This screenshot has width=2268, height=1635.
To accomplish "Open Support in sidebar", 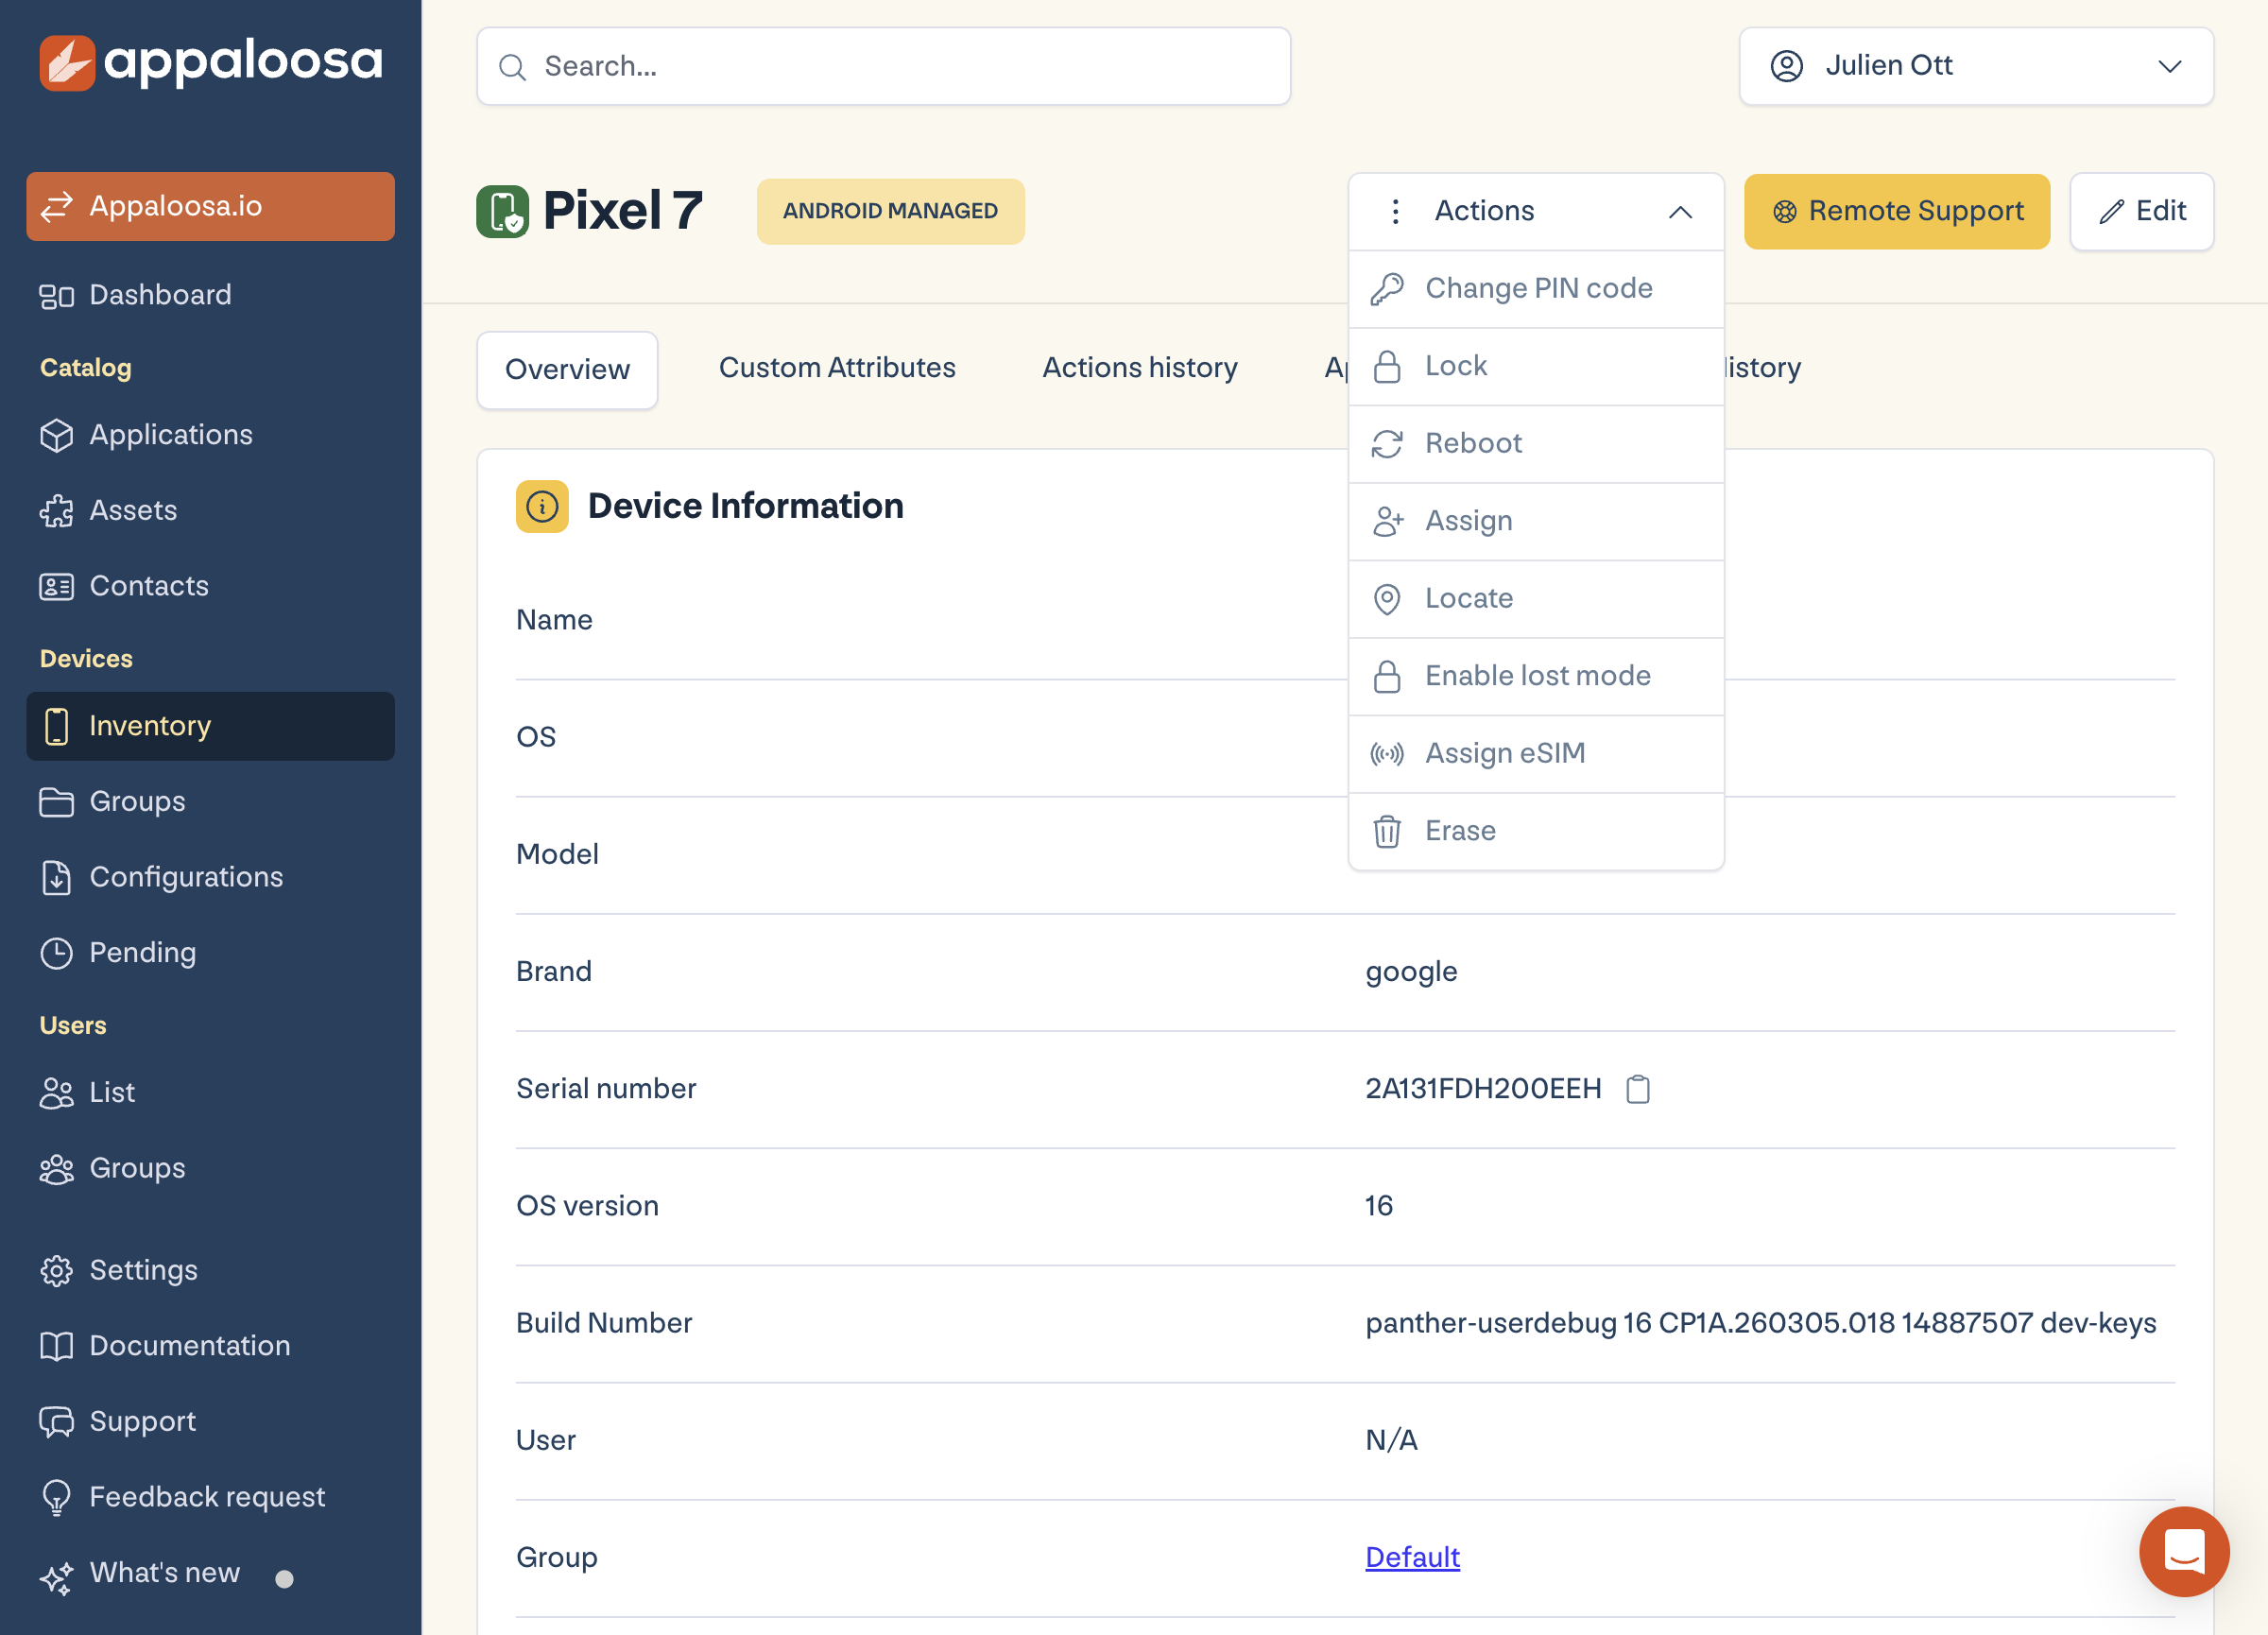I will click(x=210, y=1422).
